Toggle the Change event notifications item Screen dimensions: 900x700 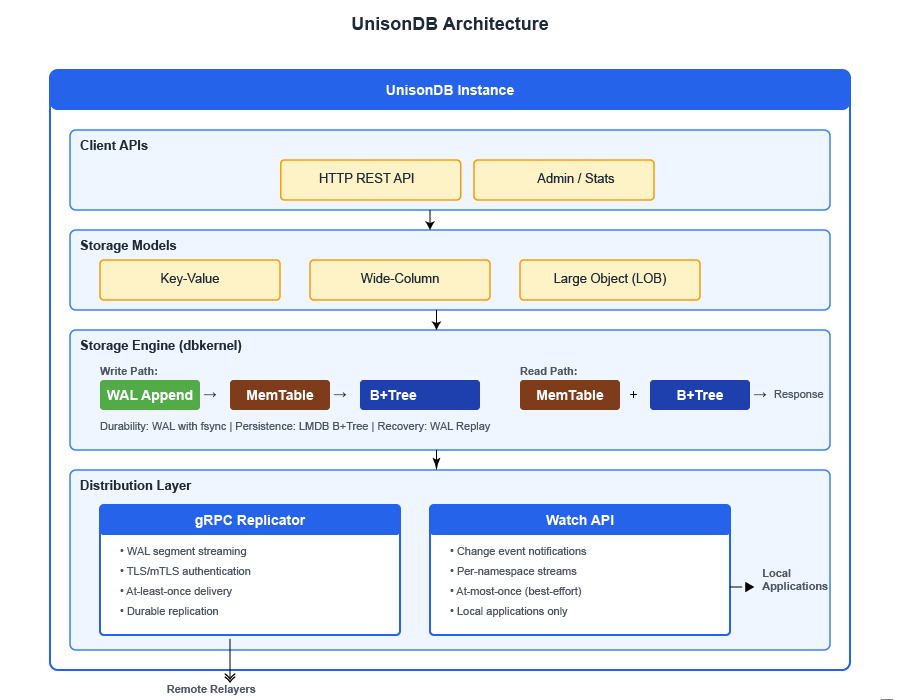pyautogui.click(x=519, y=551)
